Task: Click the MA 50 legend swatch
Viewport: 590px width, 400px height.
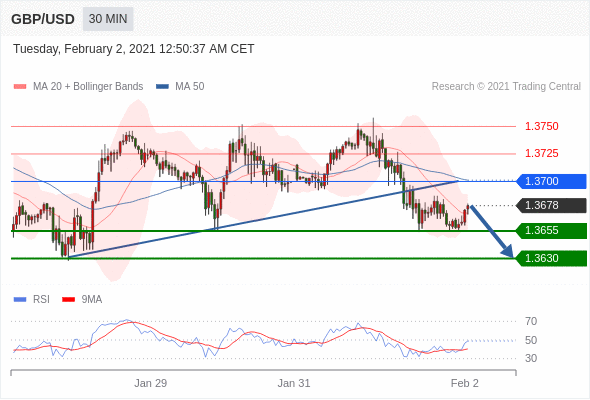Action: (x=162, y=87)
